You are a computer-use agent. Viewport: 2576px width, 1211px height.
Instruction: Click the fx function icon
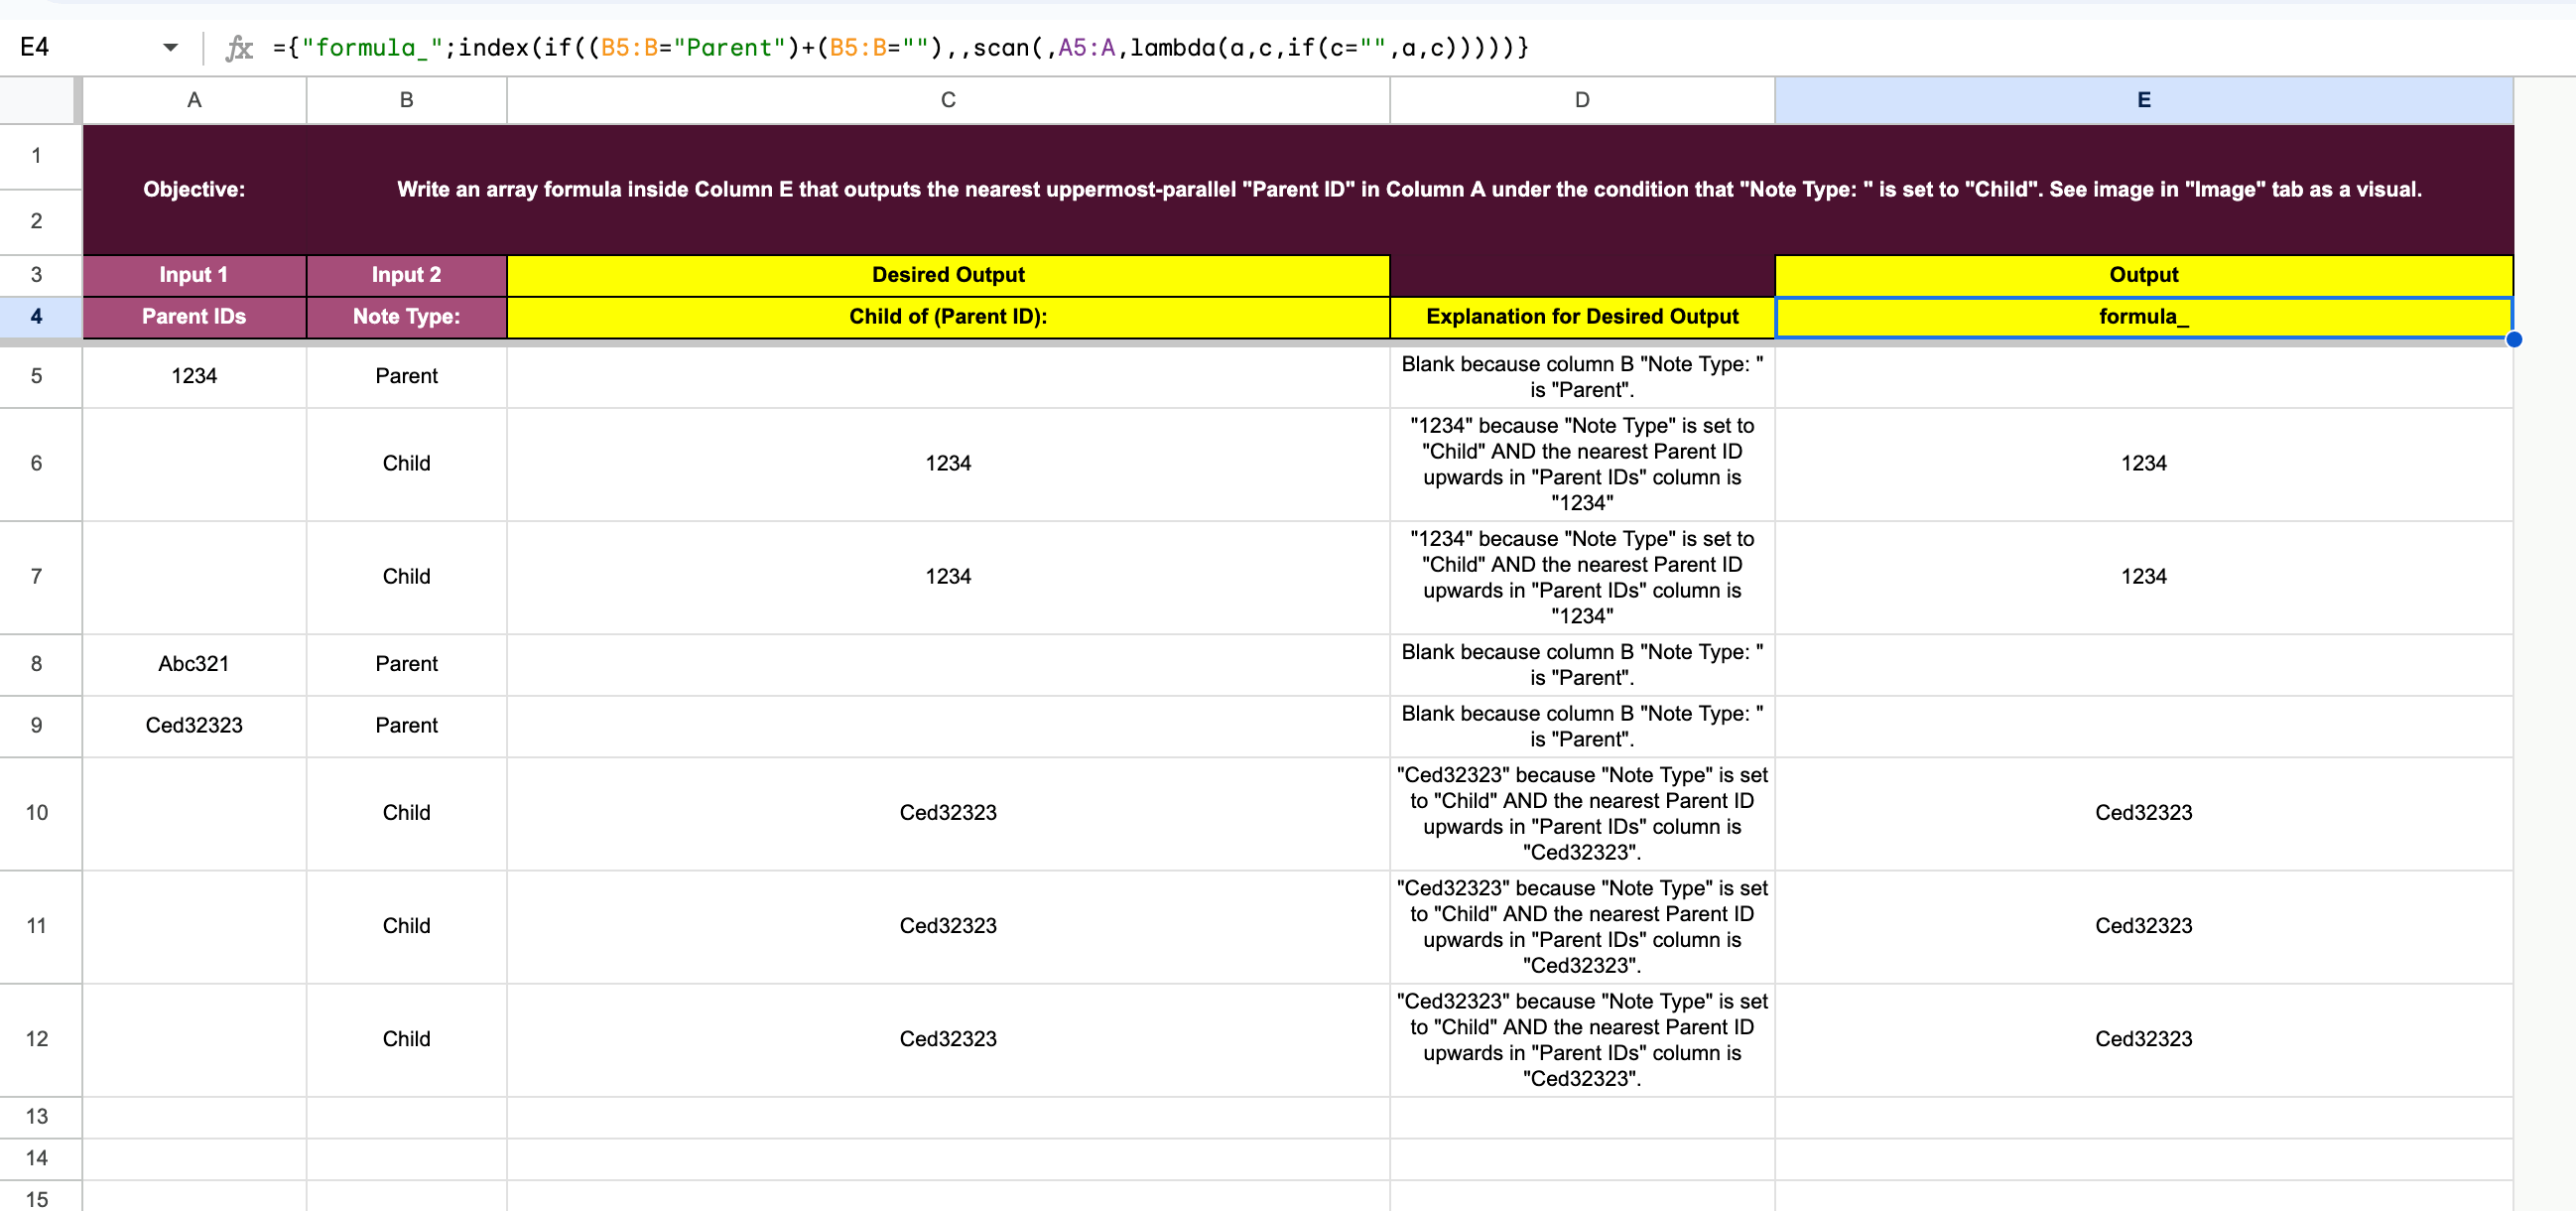(x=239, y=47)
